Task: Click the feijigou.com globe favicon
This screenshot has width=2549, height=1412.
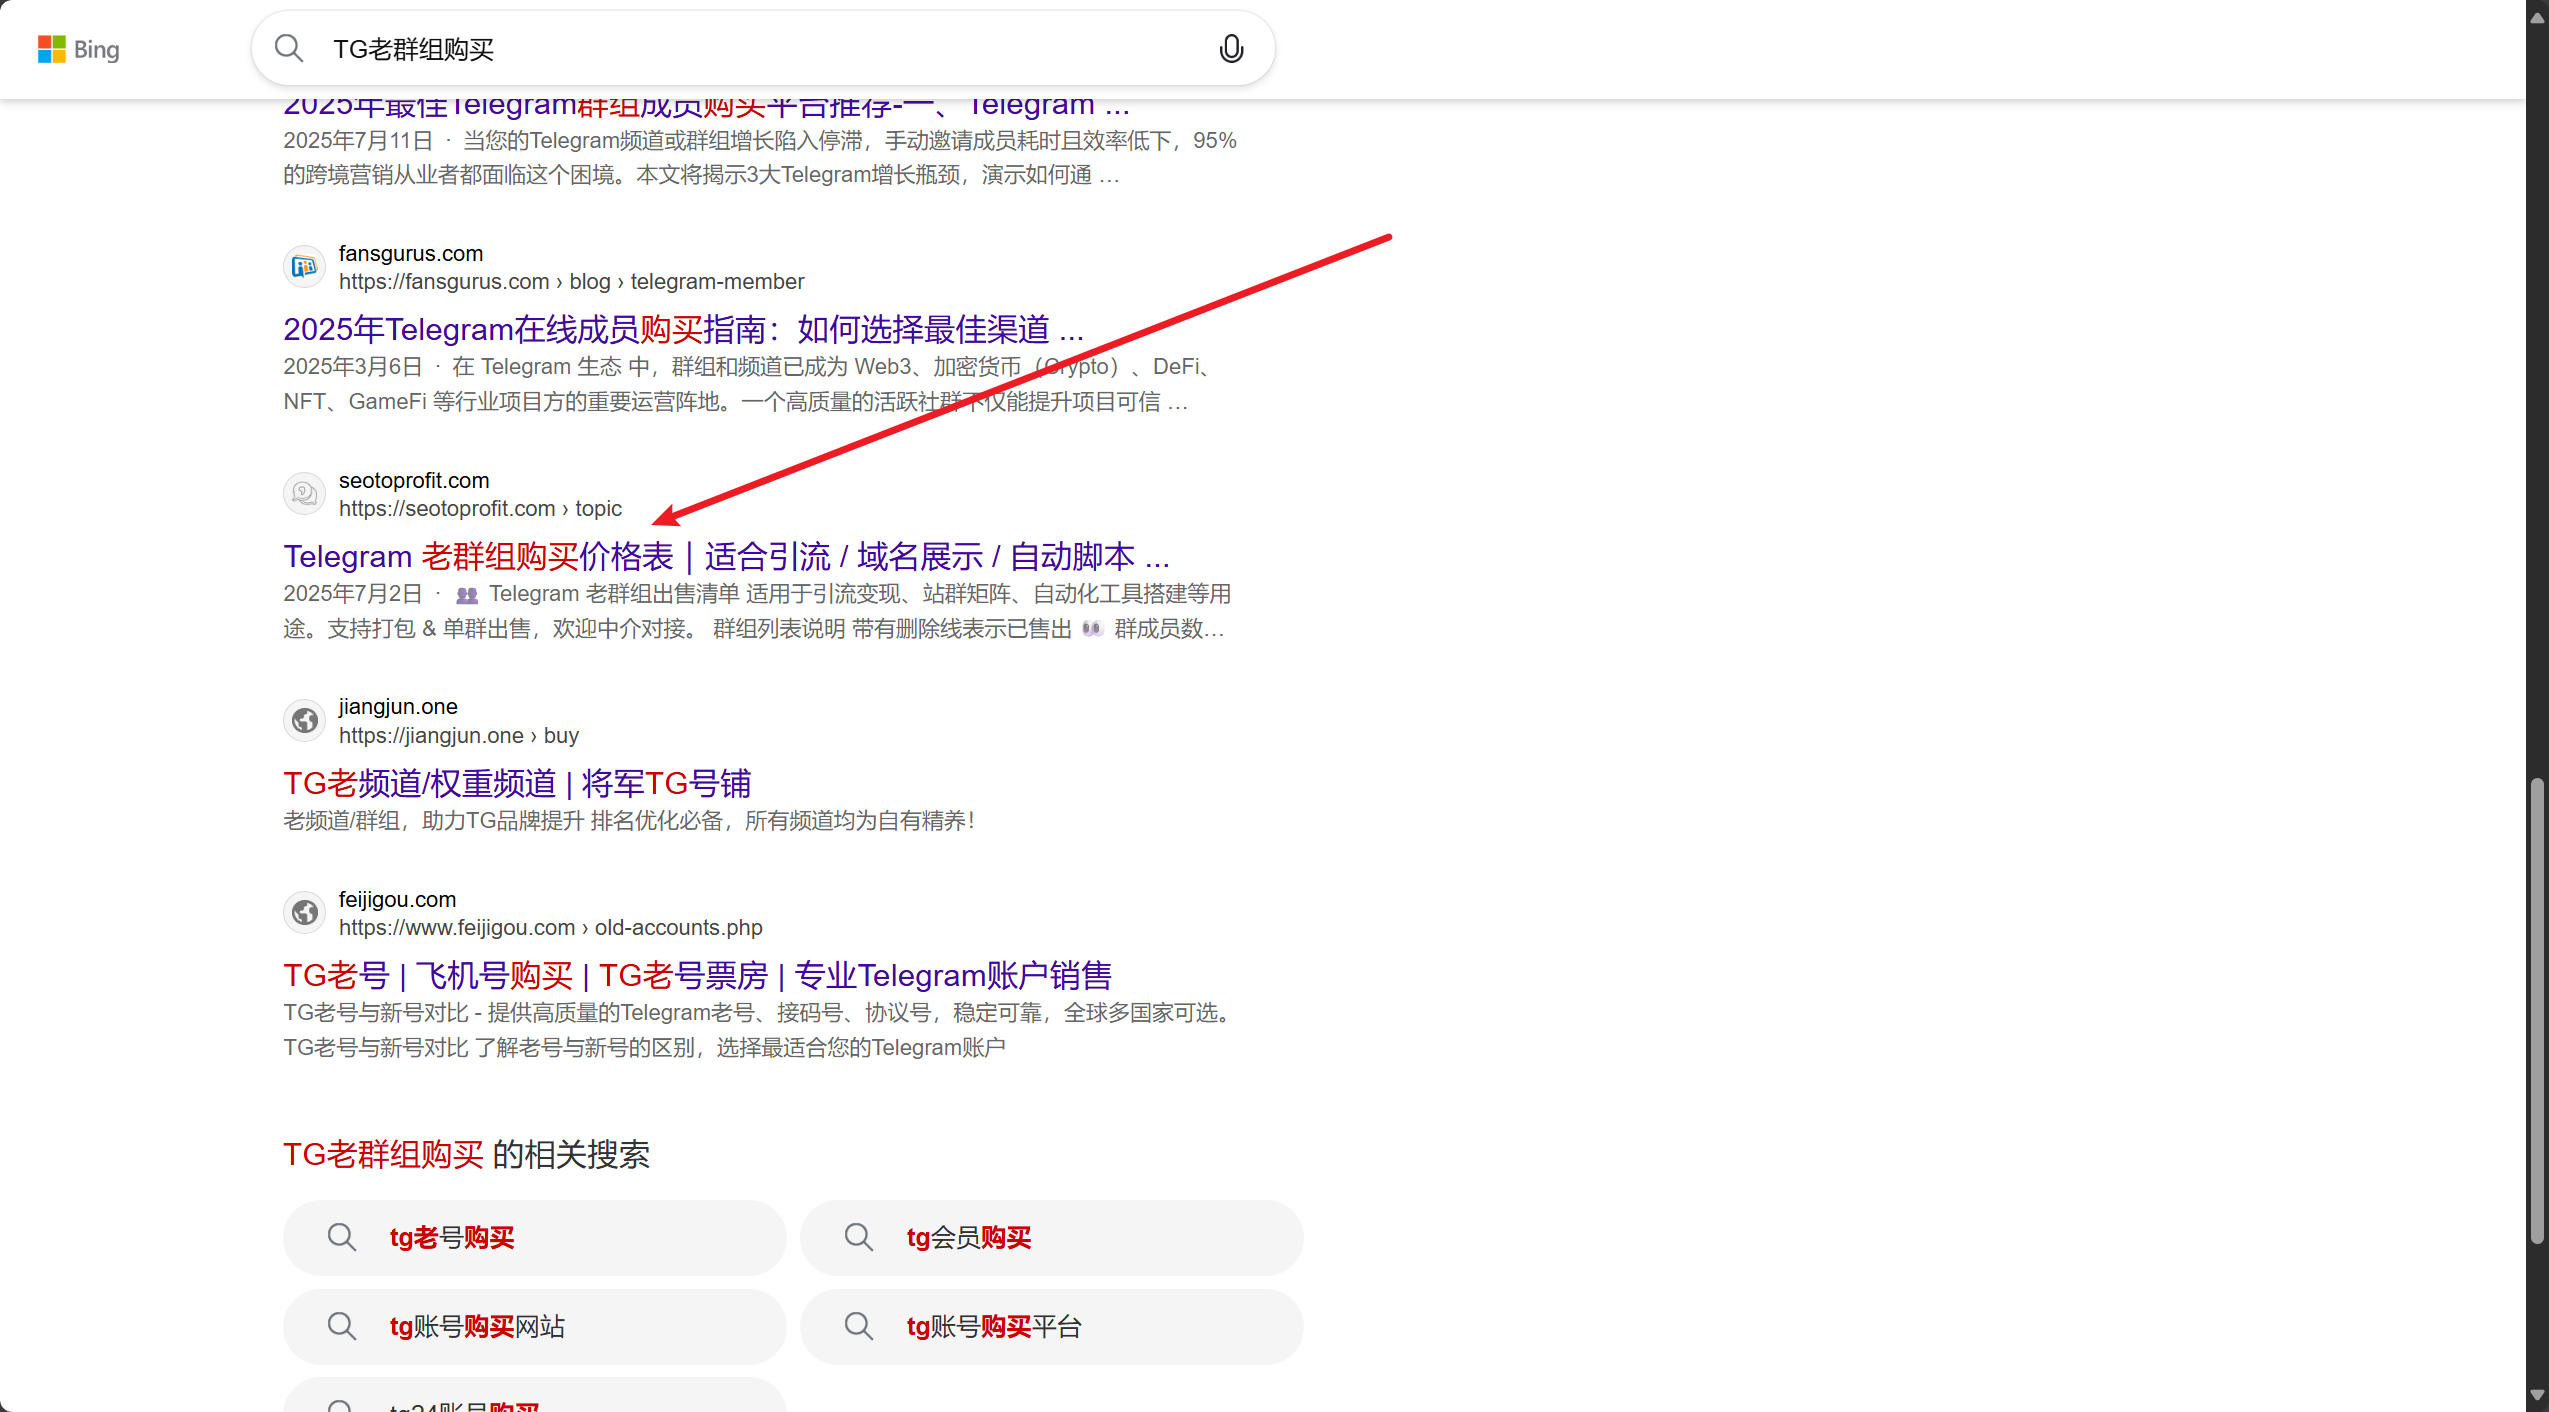Action: [304, 913]
